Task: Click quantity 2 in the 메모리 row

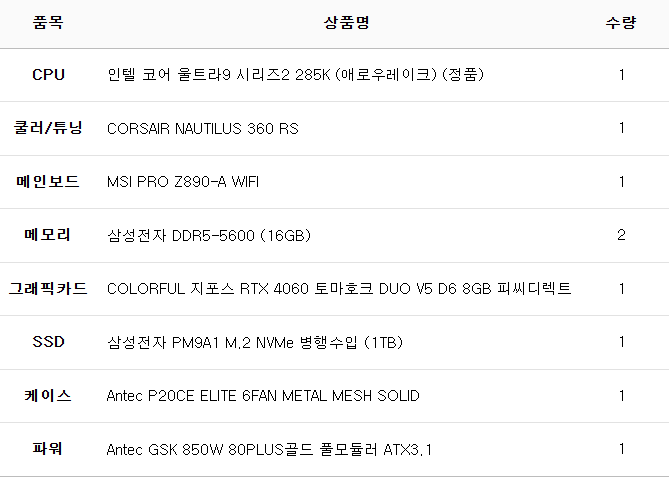Action: coord(621,235)
